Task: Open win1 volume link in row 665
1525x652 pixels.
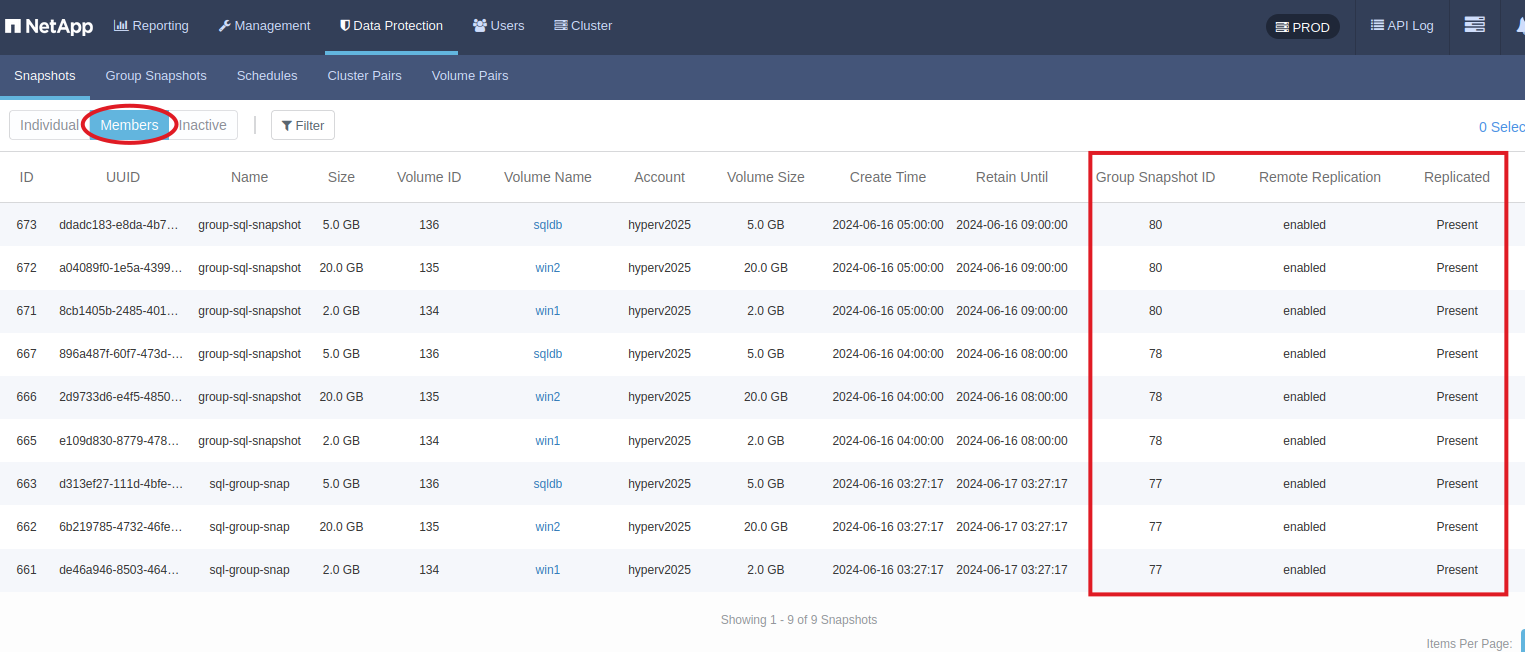Action: pyautogui.click(x=548, y=441)
